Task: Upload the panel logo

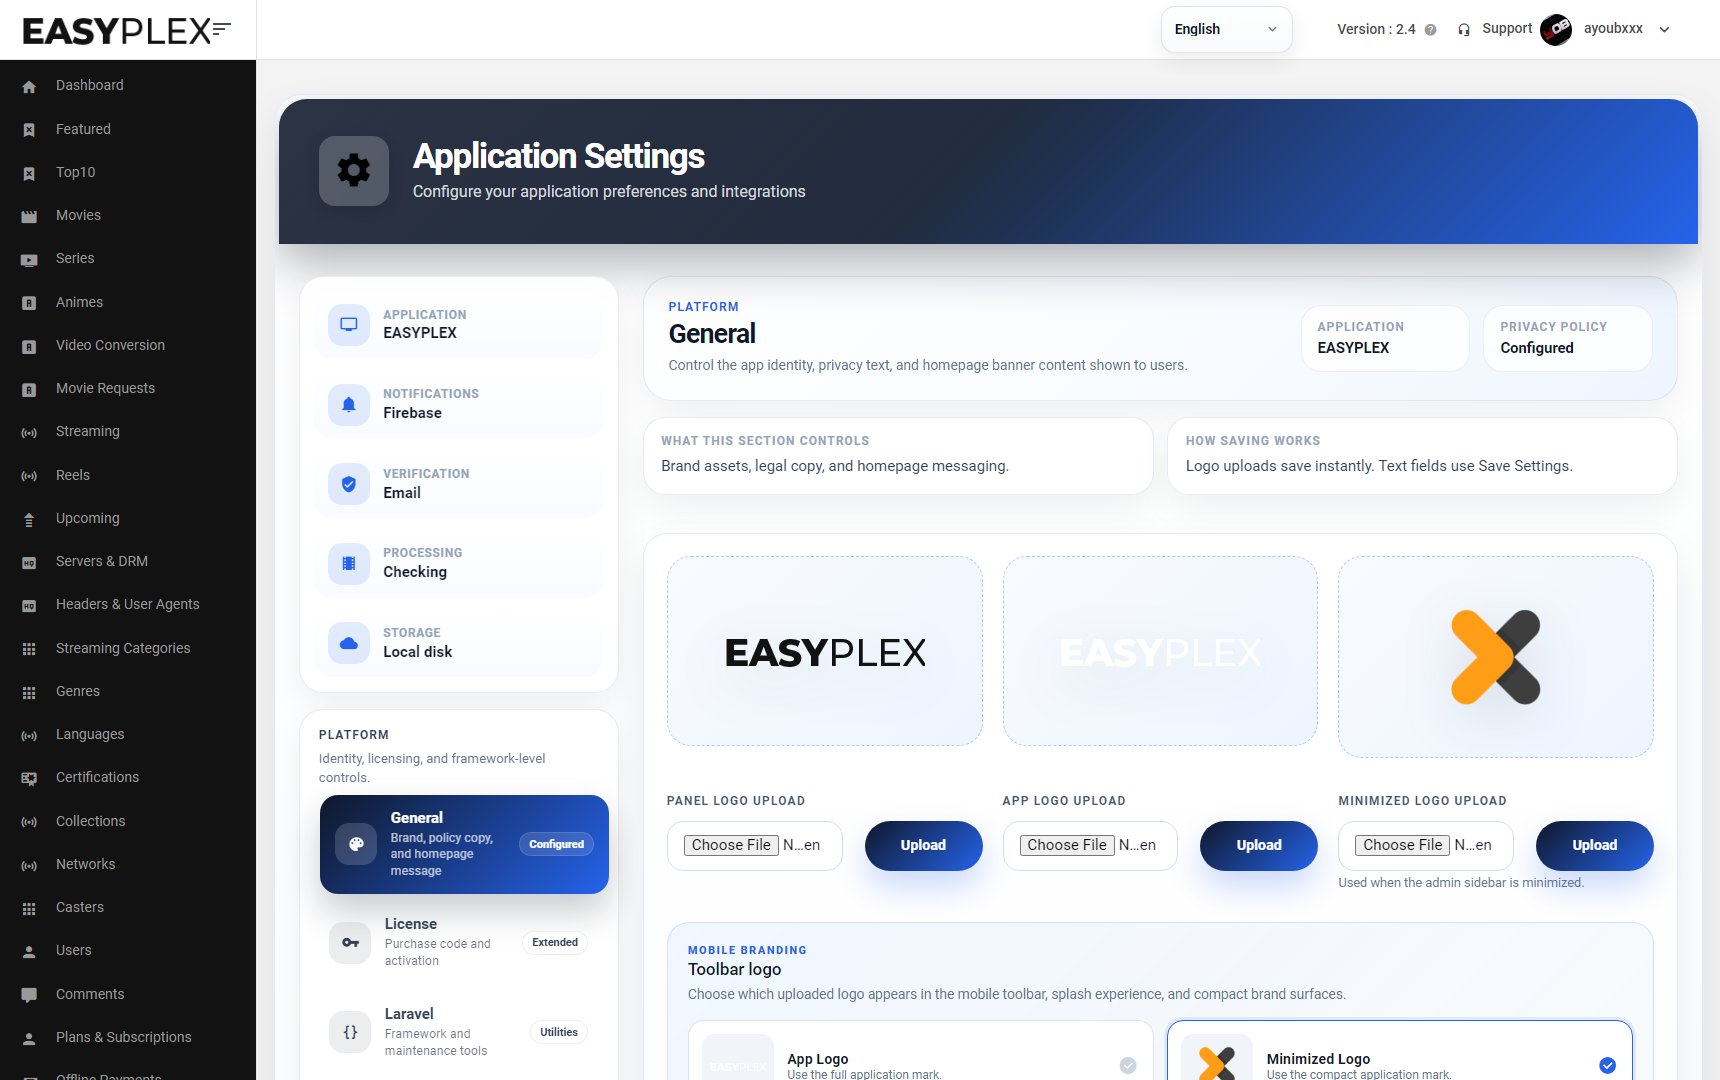Action: tap(923, 845)
